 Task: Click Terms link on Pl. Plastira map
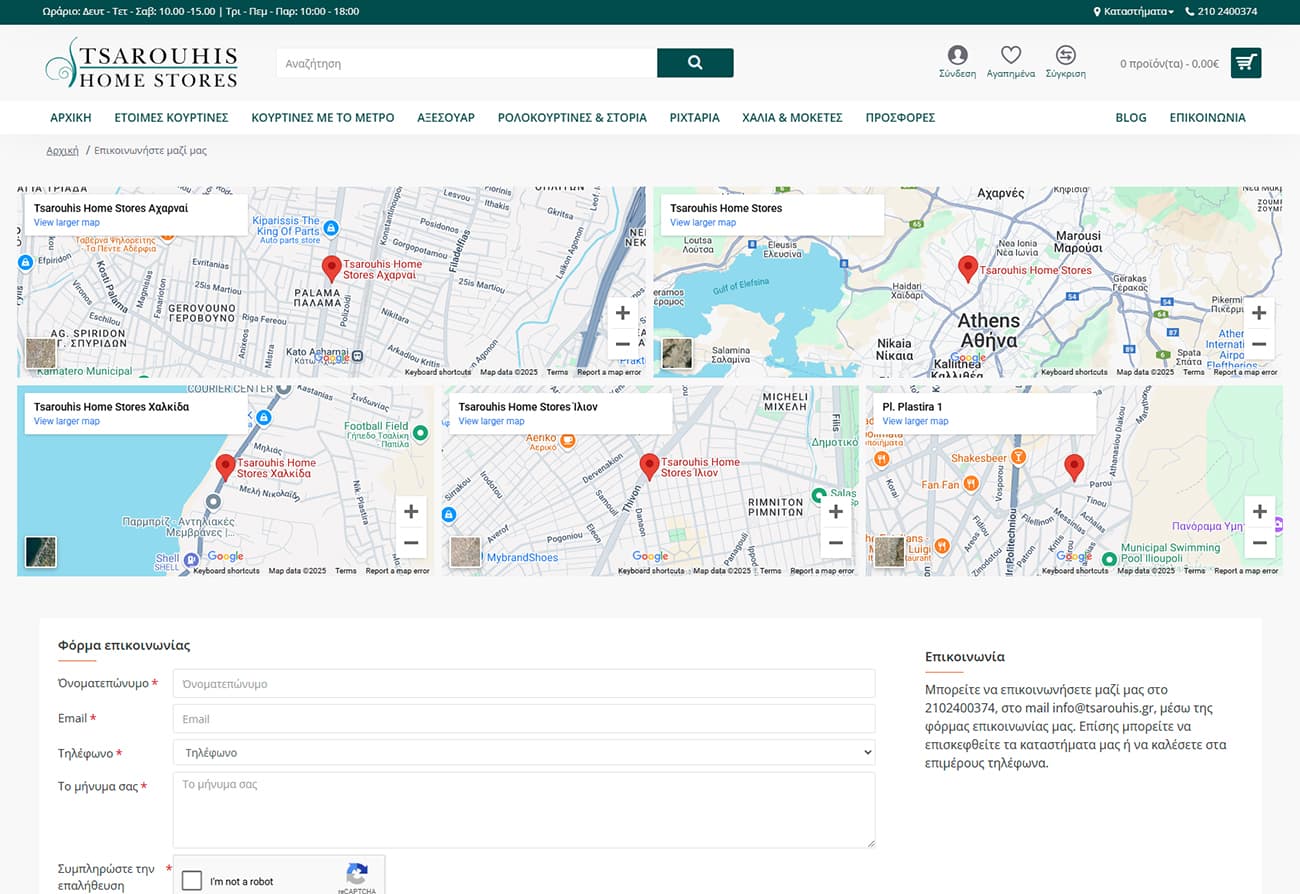point(1194,571)
